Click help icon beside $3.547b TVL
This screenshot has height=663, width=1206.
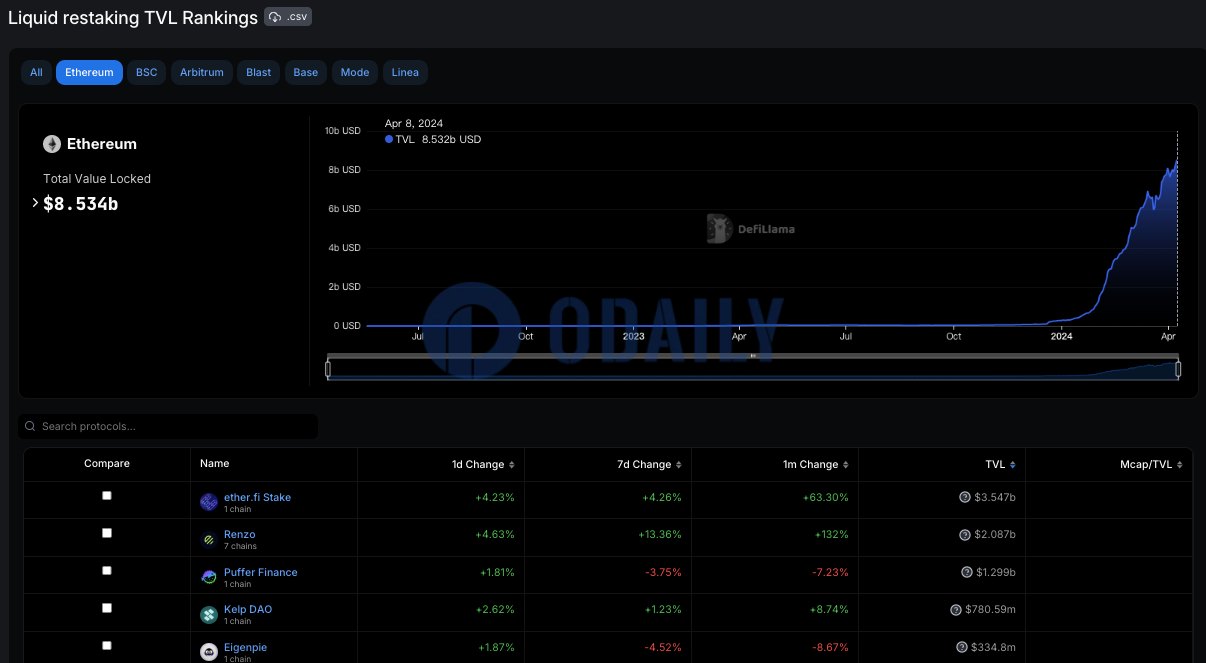[x=965, y=497]
